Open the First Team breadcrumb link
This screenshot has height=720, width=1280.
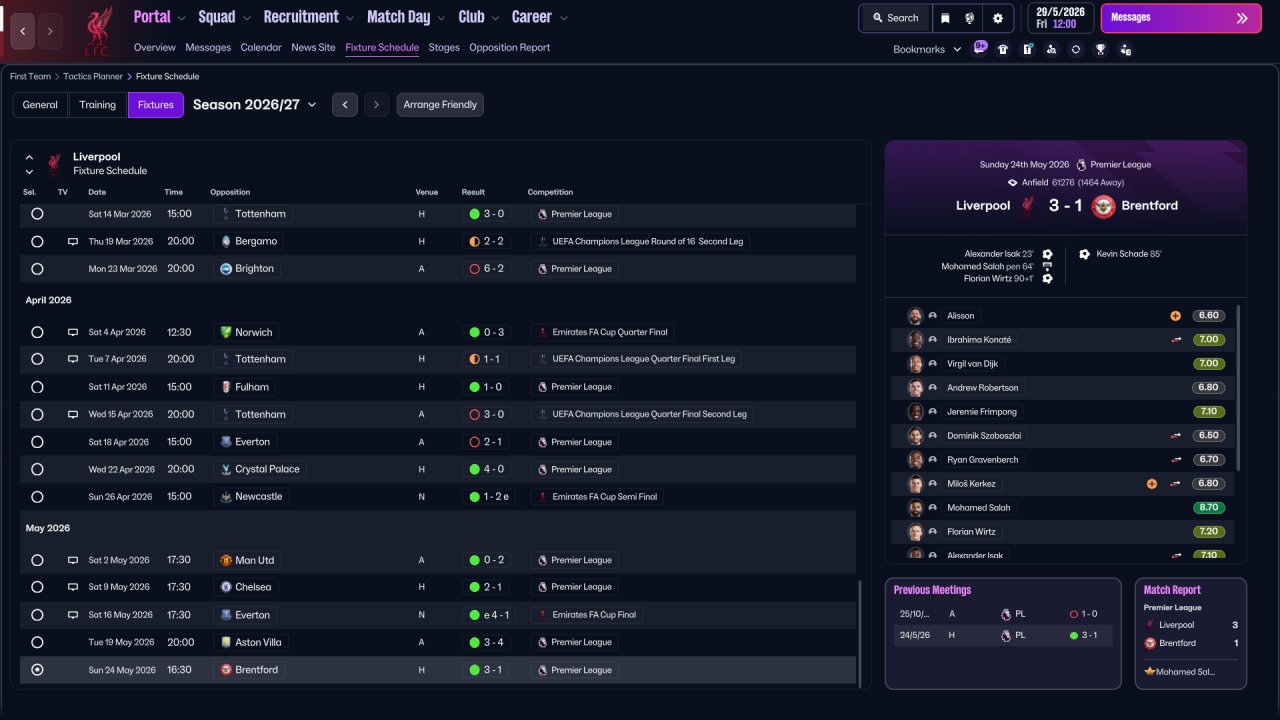pyautogui.click(x=30, y=76)
